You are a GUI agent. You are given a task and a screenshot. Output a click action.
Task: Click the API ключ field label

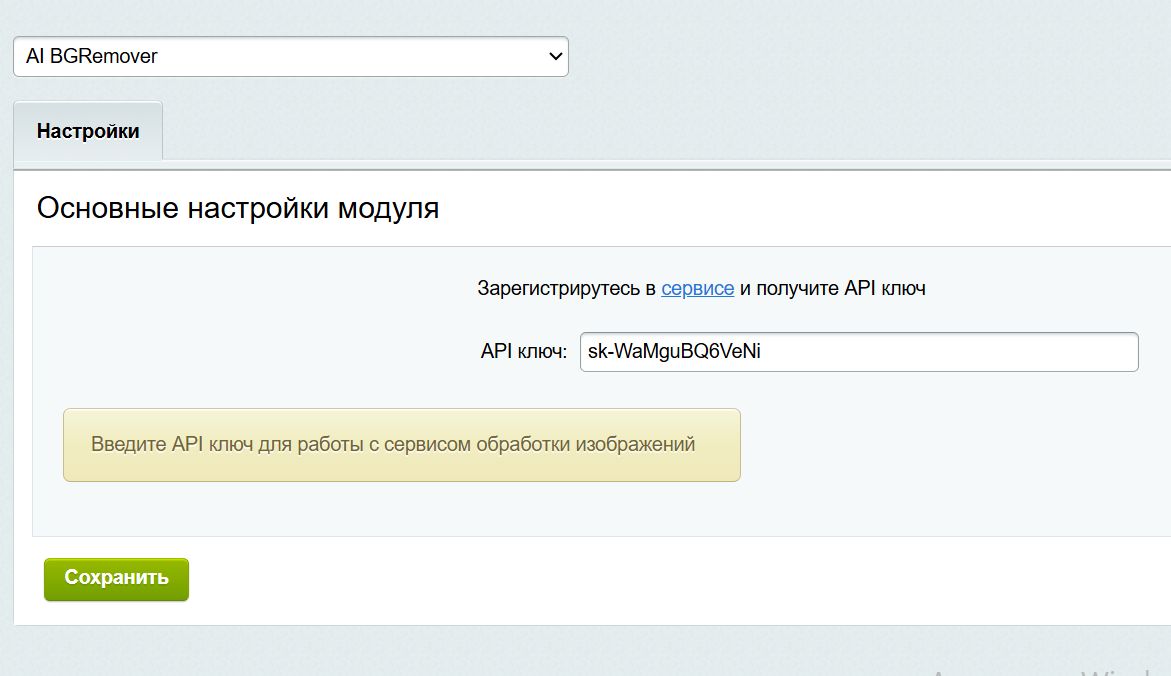pyautogui.click(x=521, y=352)
